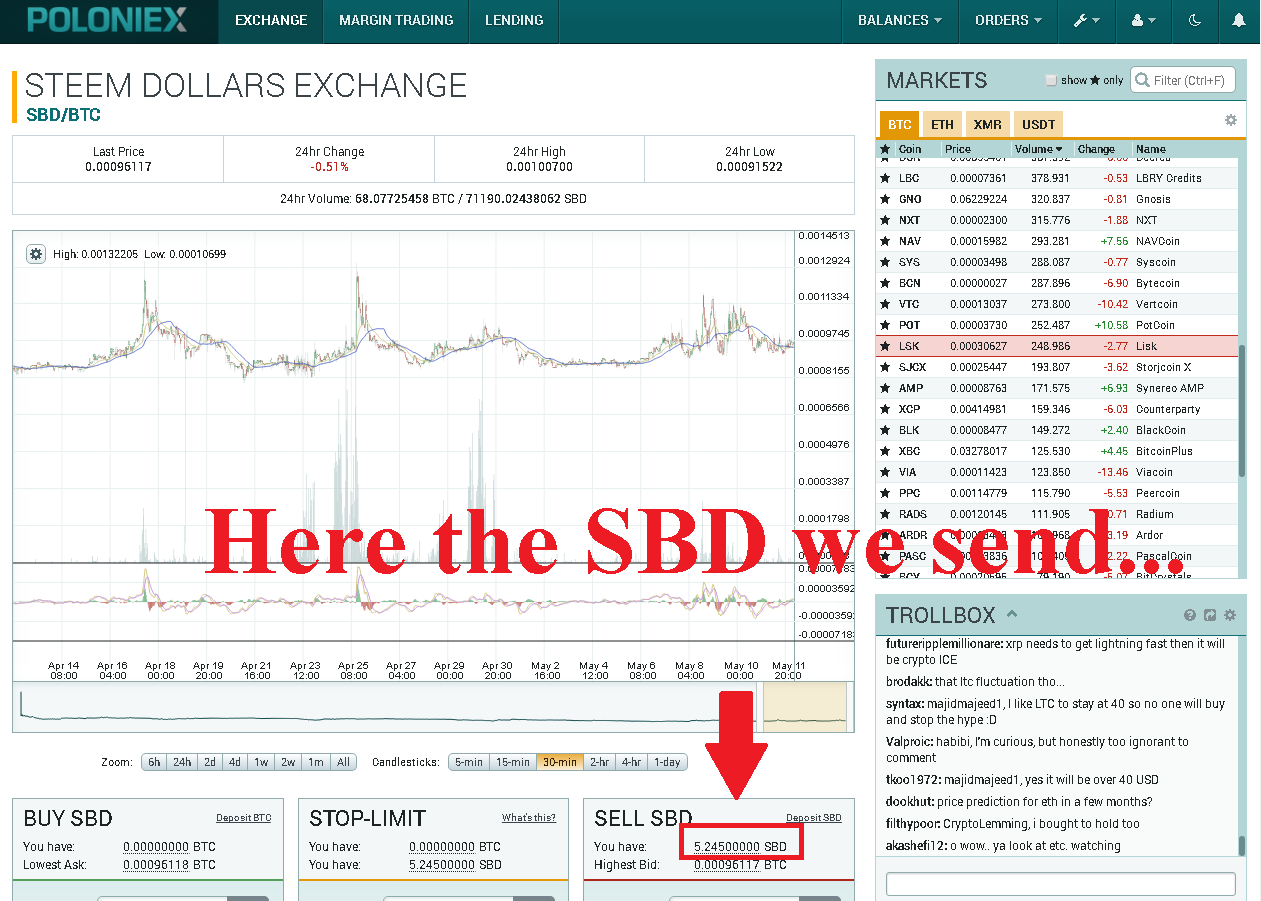Toggle favorite star for NXT

tap(884, 220)
